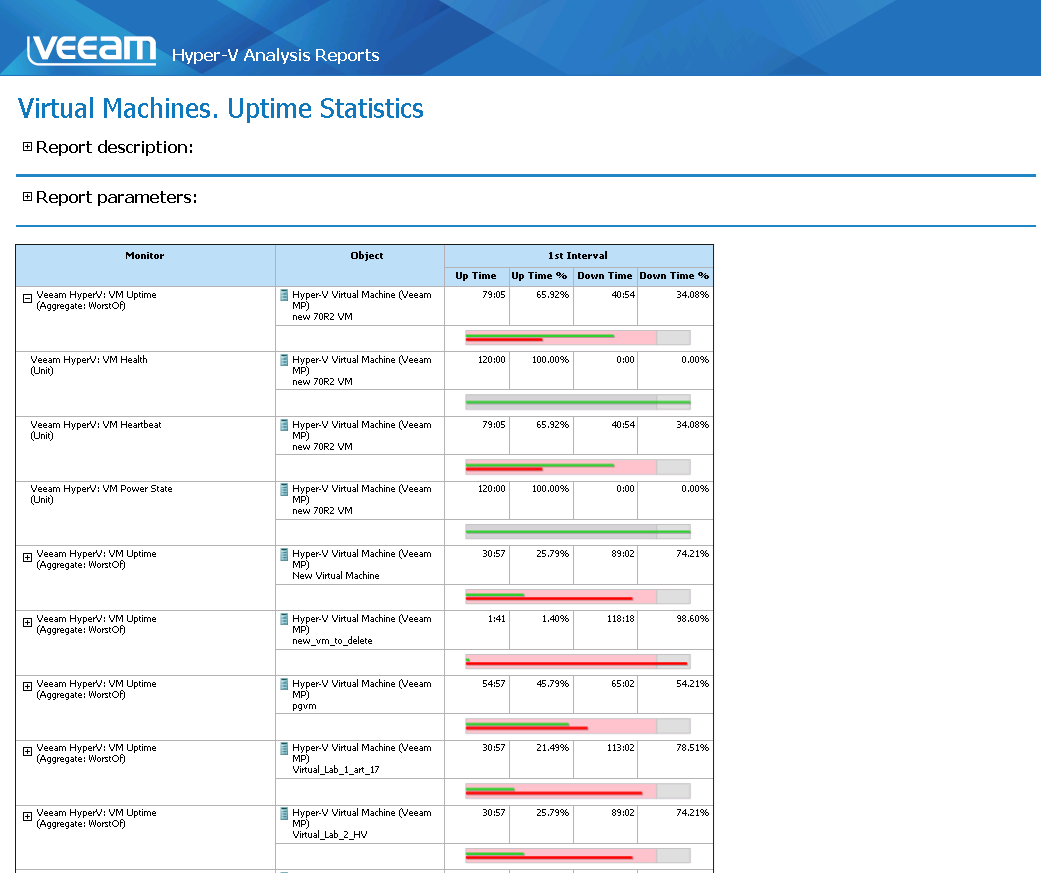
Task: Expand the VM Uptime row for Virtual_Lab_2_HV
Action: pos(27,817)
